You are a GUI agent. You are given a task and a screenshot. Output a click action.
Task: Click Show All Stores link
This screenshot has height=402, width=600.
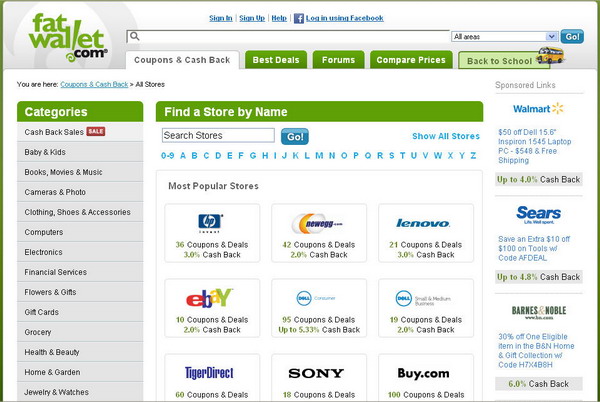point(446,136)
